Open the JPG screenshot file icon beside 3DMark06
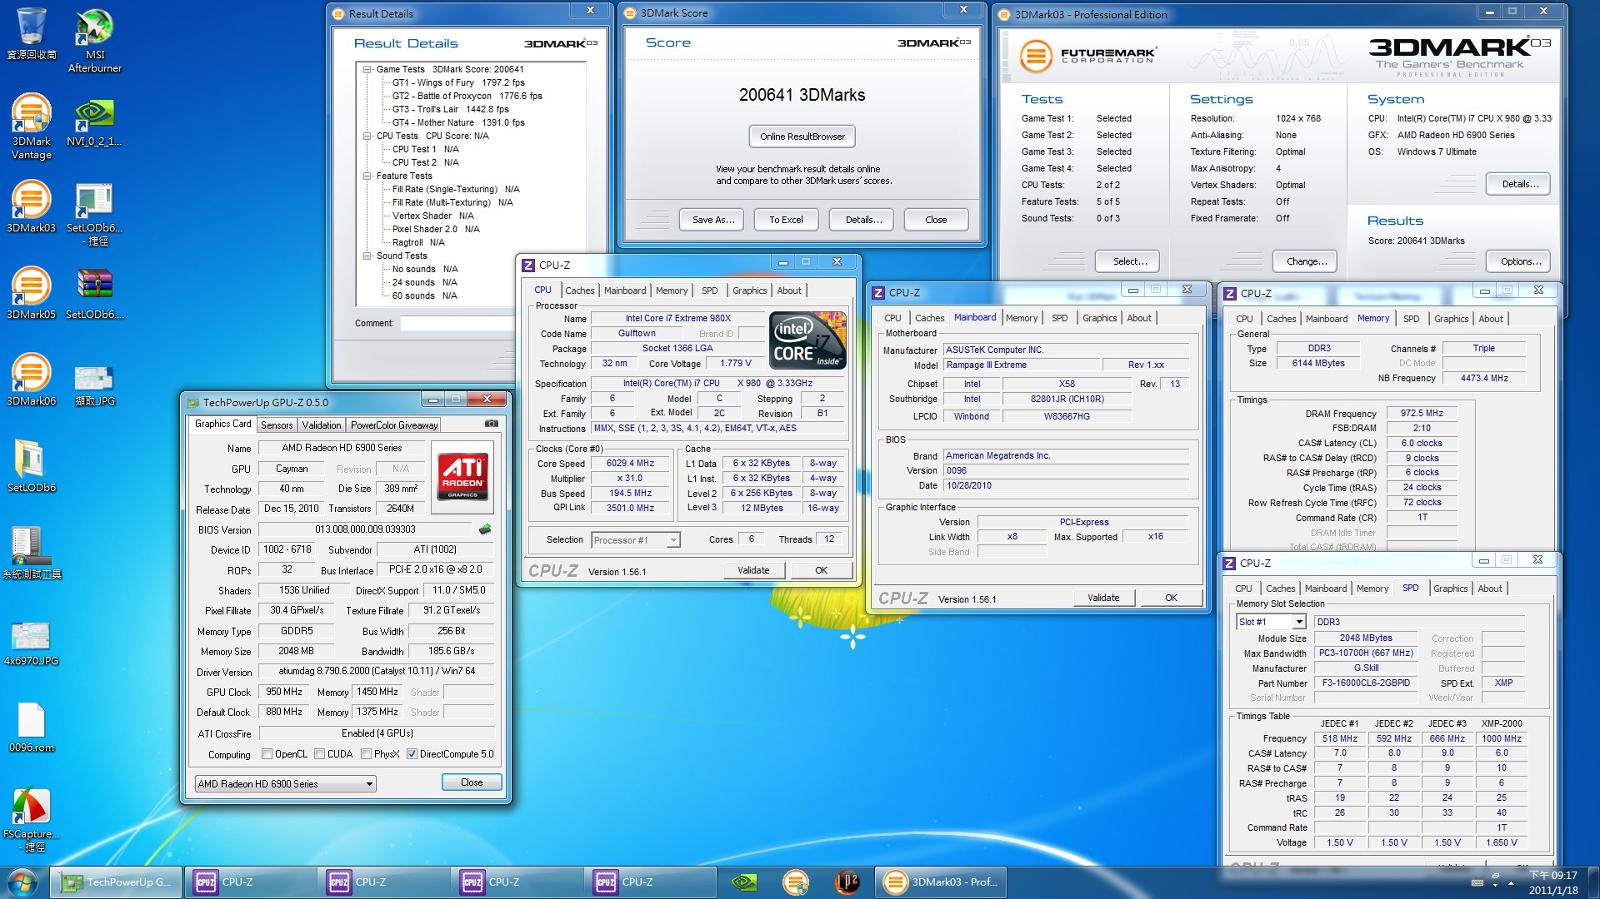This screenshot has height=899, width=1600. pyautogui.click(x=94, y=386)
